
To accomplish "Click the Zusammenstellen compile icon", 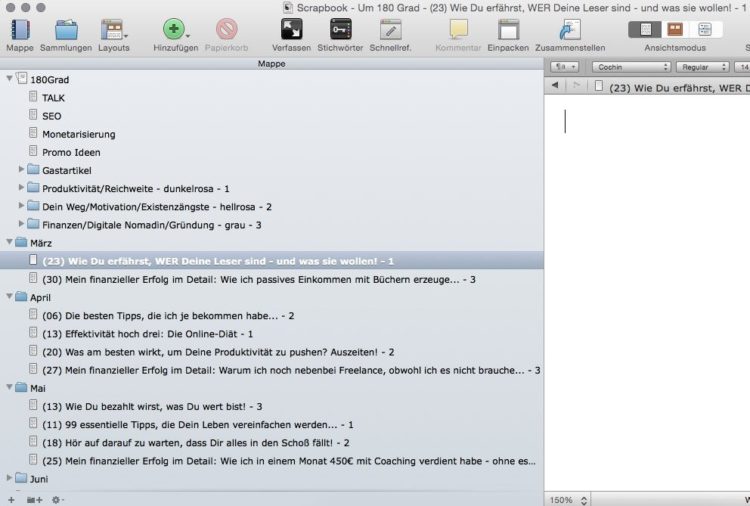I will [x=569, y=30].
